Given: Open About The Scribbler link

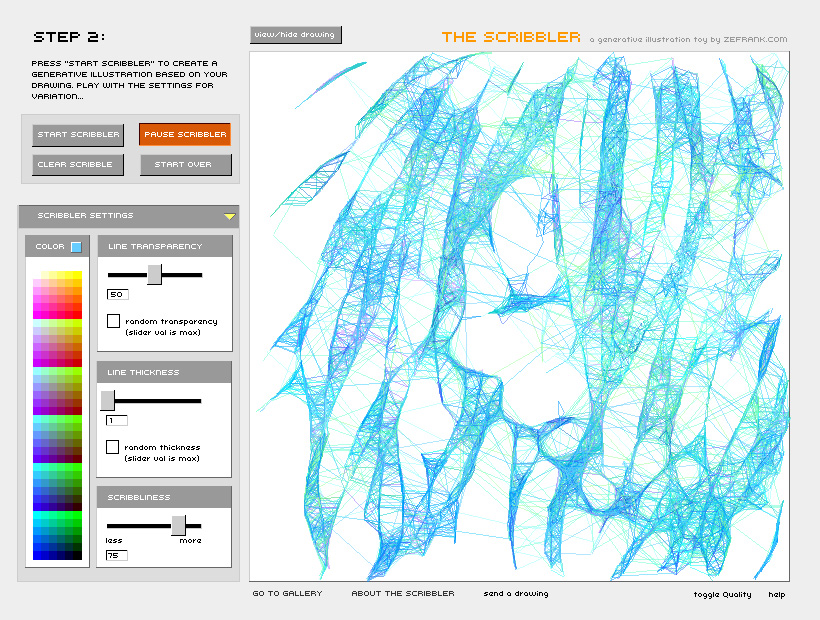Looking at the screenshot, I should click(402, 594).
